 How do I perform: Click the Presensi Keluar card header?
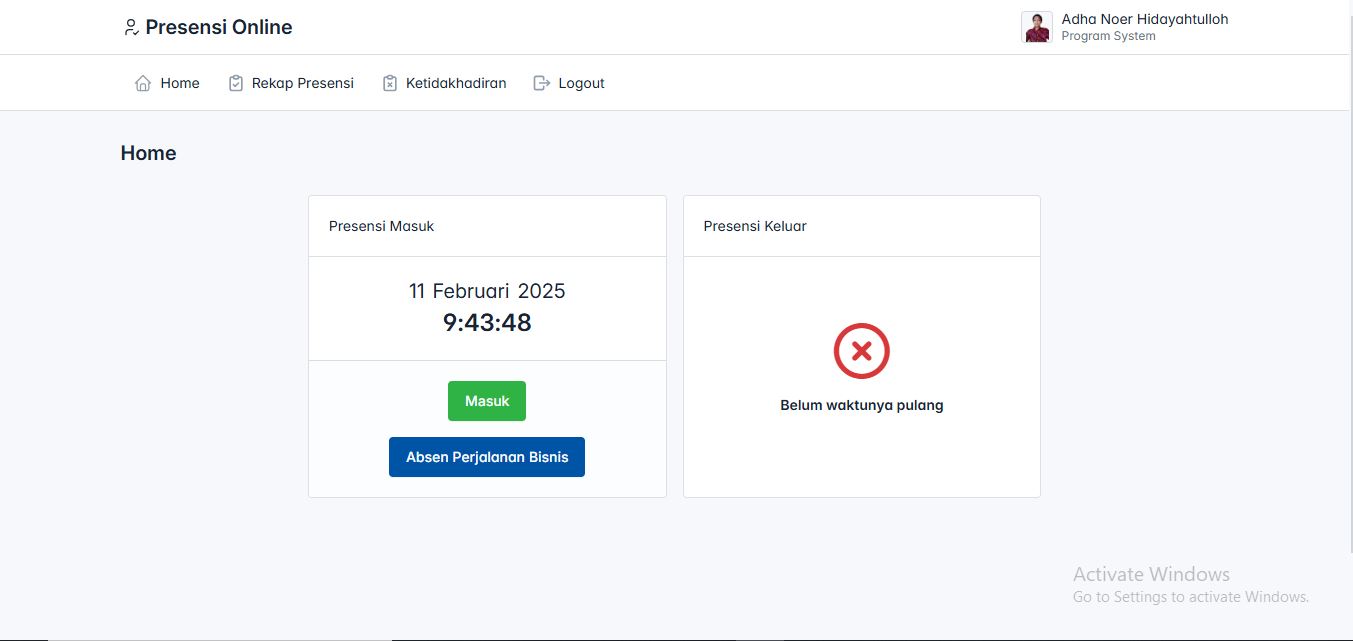[x=862, y=226]
